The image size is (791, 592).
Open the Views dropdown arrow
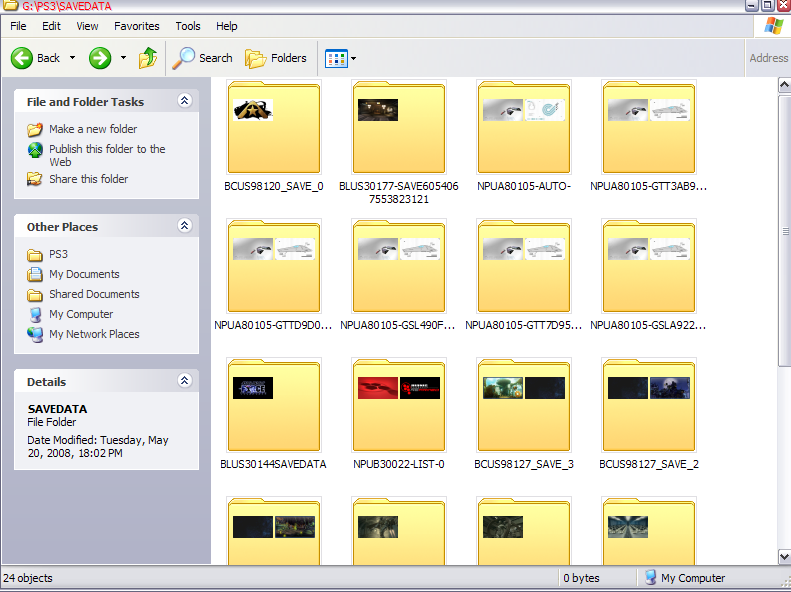click(x=353, y=58)
